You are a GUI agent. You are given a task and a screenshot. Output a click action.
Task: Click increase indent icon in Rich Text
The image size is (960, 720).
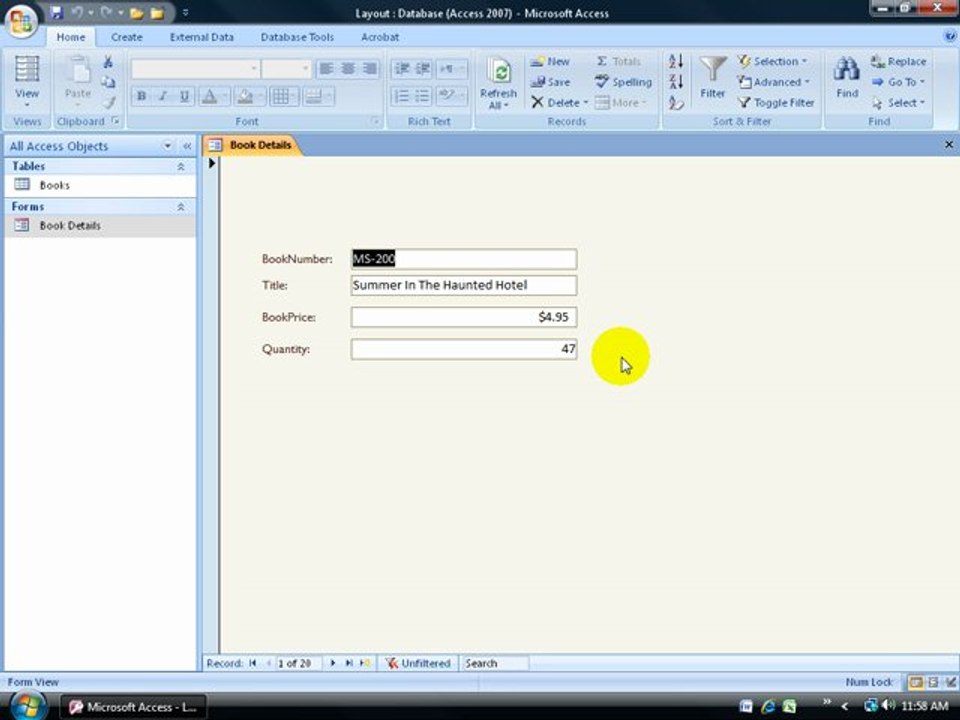click(x=422, y=68)
